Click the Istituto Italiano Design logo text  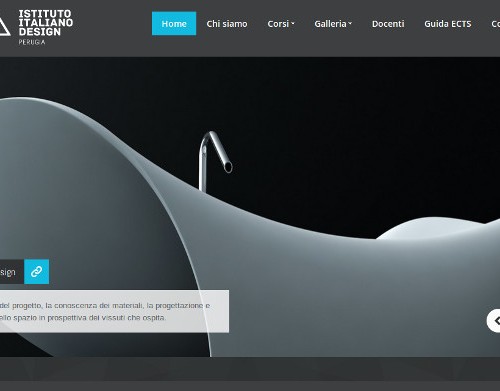click(x=46, y=23)
